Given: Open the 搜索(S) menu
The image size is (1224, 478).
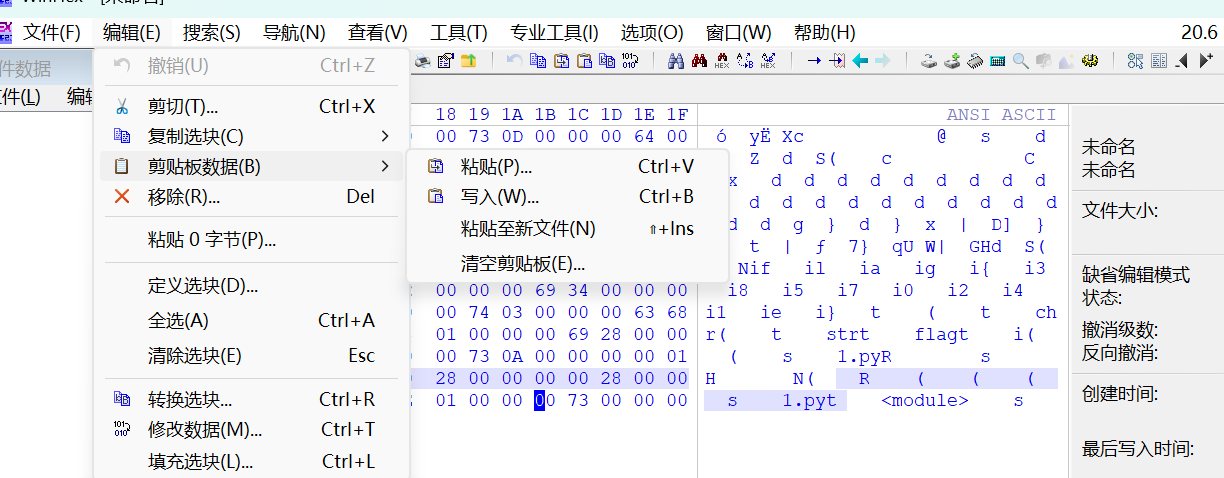Looking at the screenshot, I should pyautogui.click(x=212, y=32).
